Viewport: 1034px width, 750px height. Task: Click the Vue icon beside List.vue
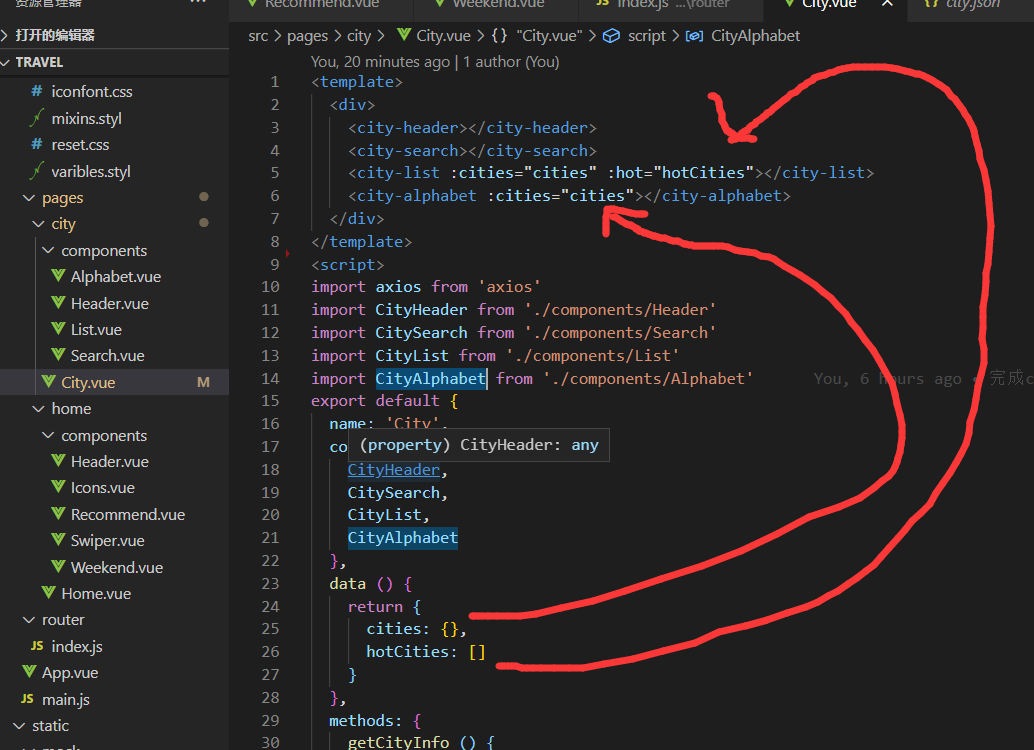[x=58, y=328]
